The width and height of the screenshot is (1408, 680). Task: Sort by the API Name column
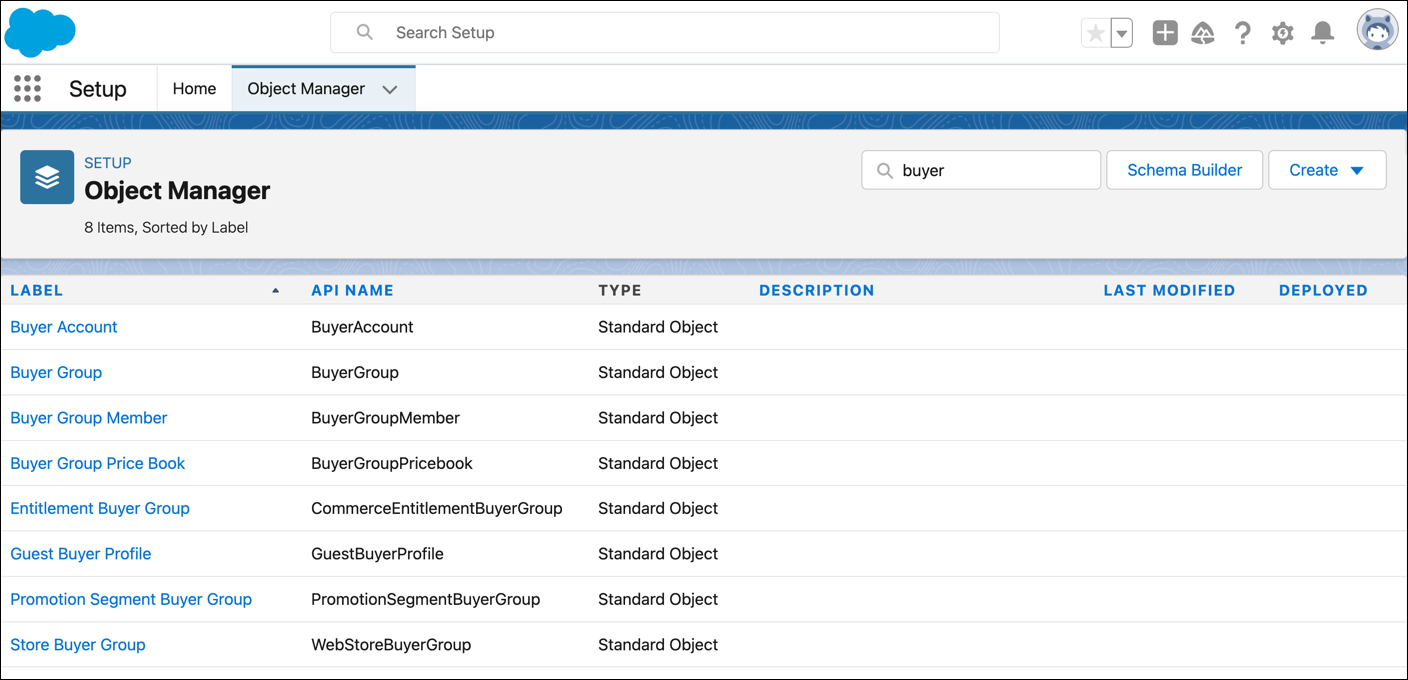352,290
